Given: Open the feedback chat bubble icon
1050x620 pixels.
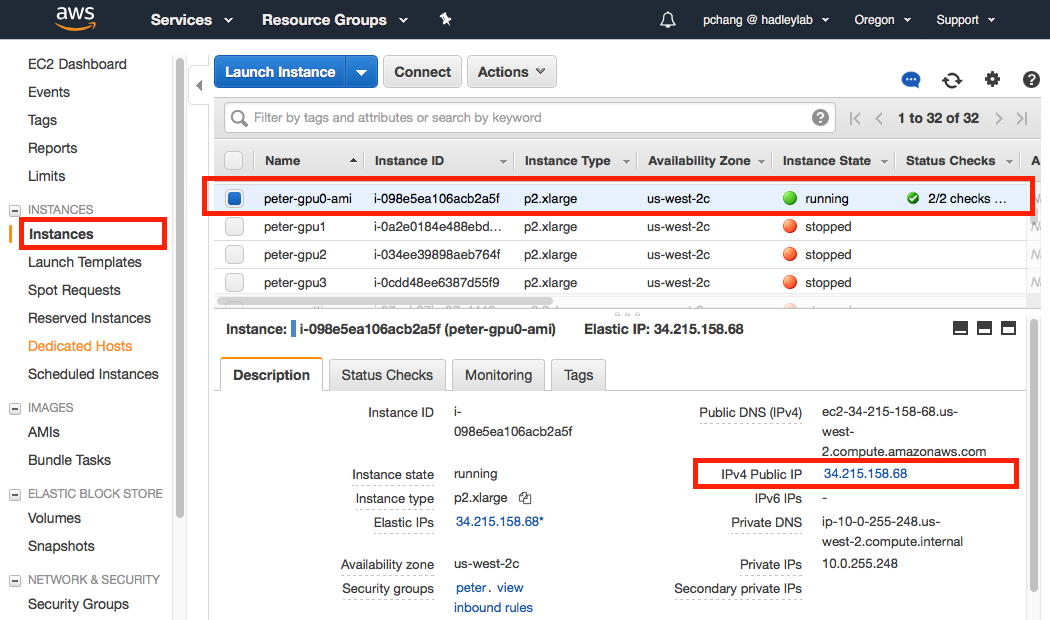Looking at the screenshot, I should (911, 80).
